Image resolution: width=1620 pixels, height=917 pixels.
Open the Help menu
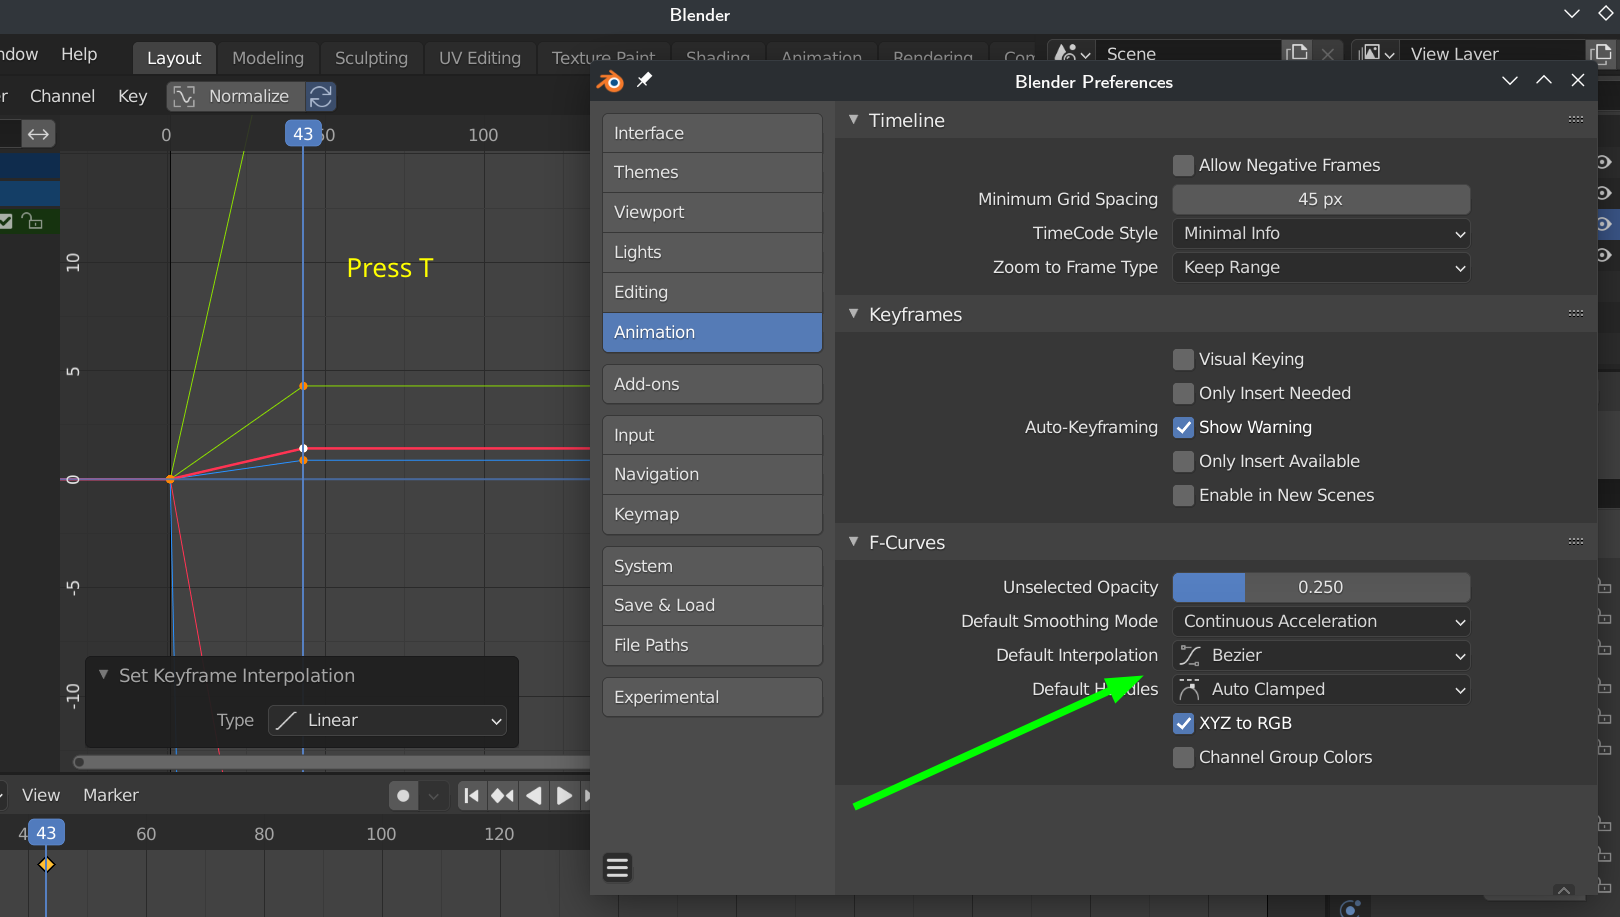point(79,54)
